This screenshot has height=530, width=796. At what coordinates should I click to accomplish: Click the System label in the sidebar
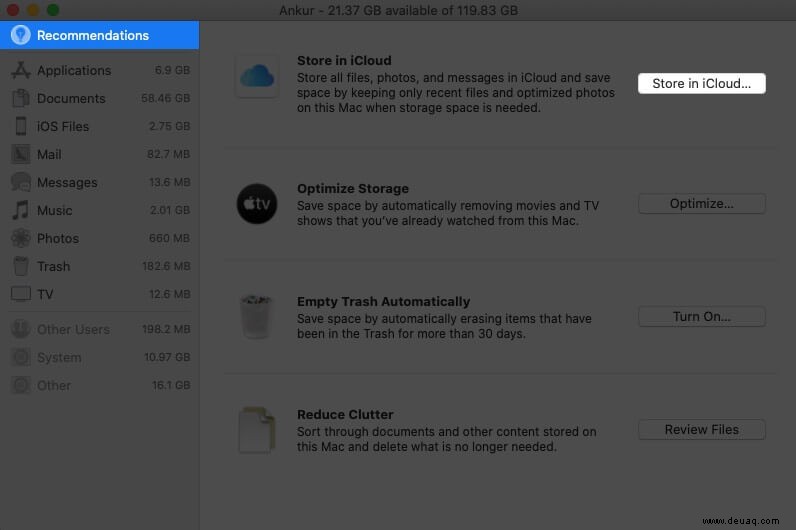click(59, 357)
